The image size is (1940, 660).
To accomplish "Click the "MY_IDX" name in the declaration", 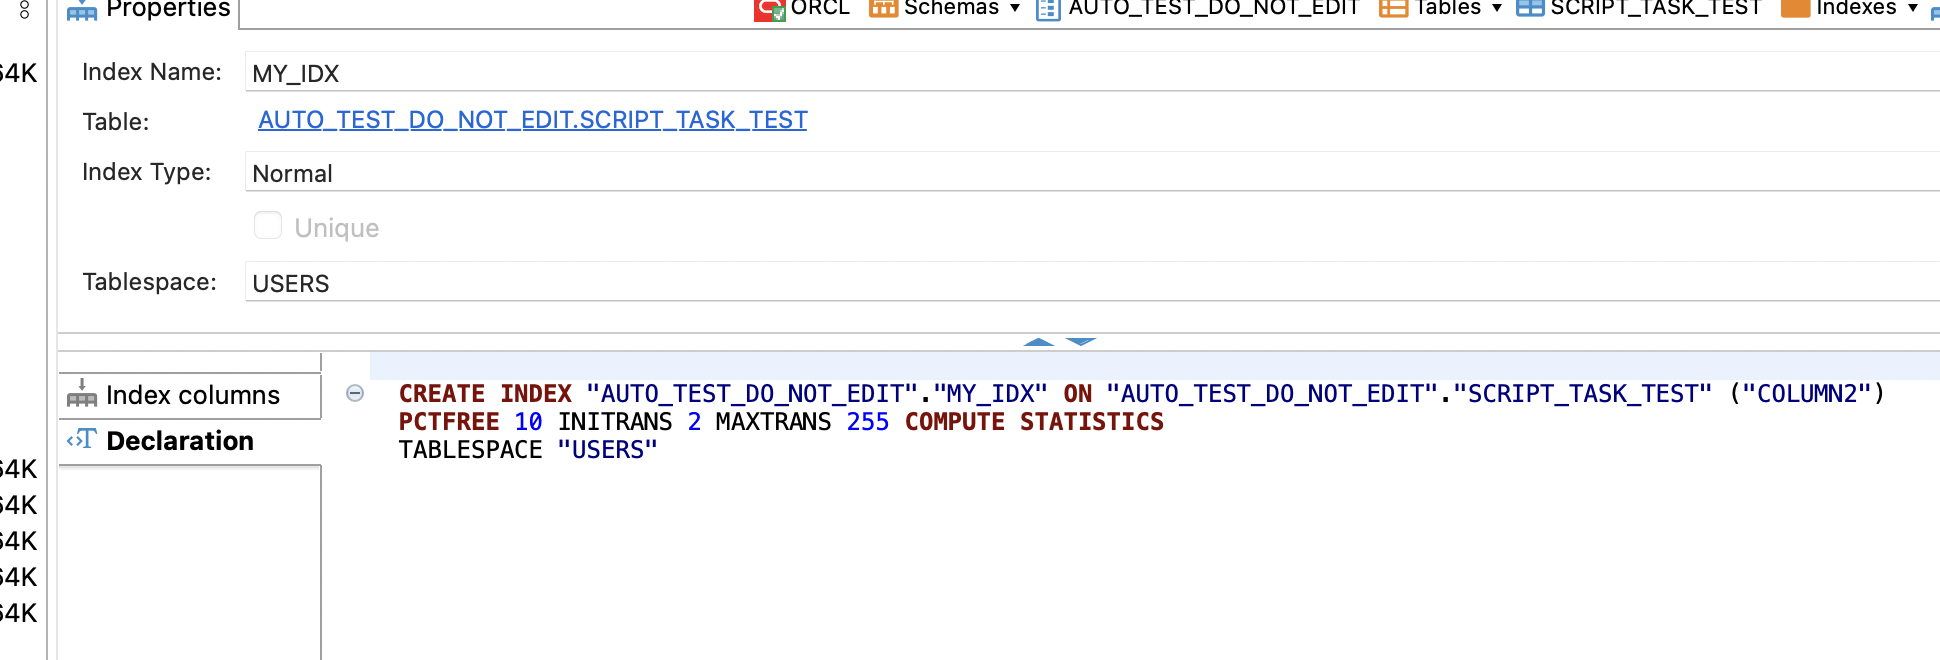I will [x=990, y=394].
